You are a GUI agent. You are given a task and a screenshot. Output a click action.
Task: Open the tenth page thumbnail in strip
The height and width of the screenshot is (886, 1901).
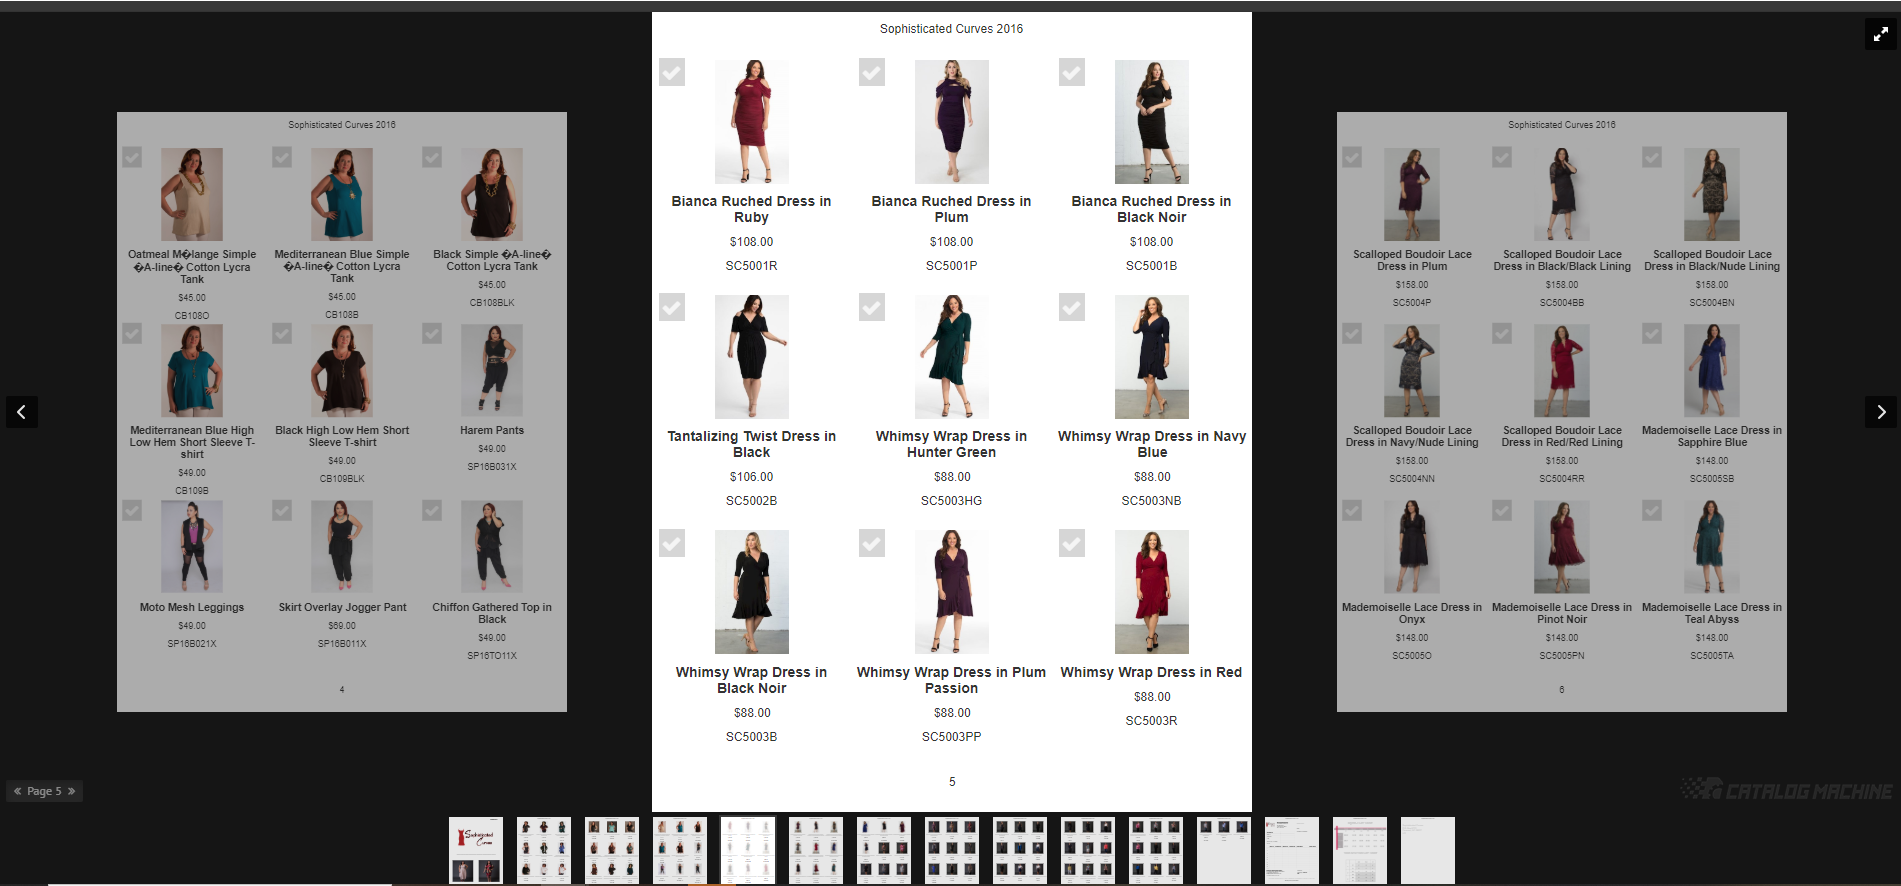1088,850
